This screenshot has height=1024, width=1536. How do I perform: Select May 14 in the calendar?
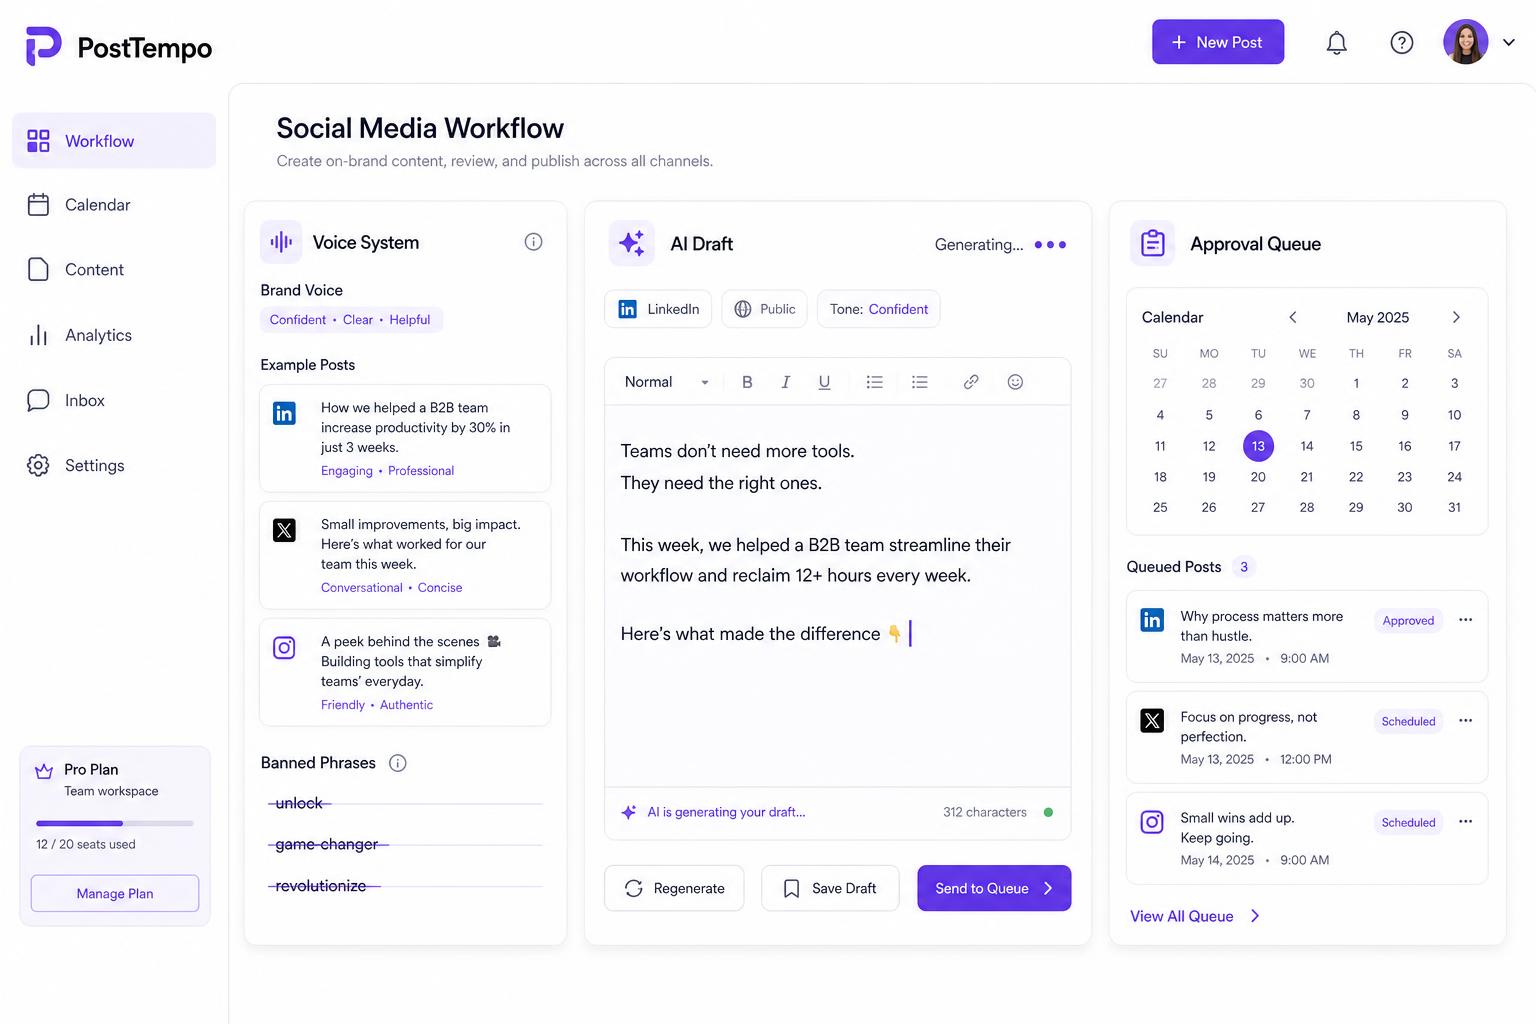pyautogui.click(x=1307, y=446)
